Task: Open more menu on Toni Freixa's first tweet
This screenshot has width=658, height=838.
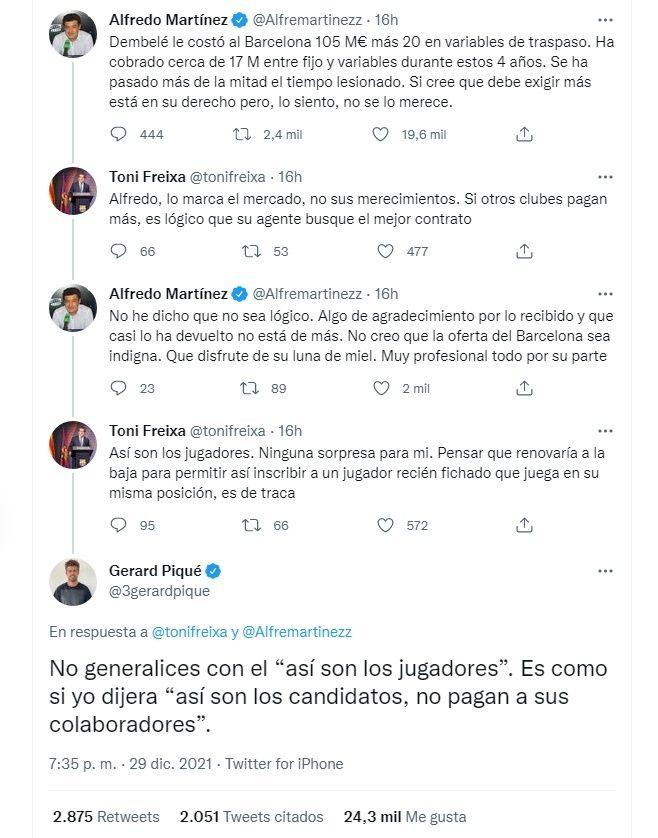Action: [x=605, y=176]
